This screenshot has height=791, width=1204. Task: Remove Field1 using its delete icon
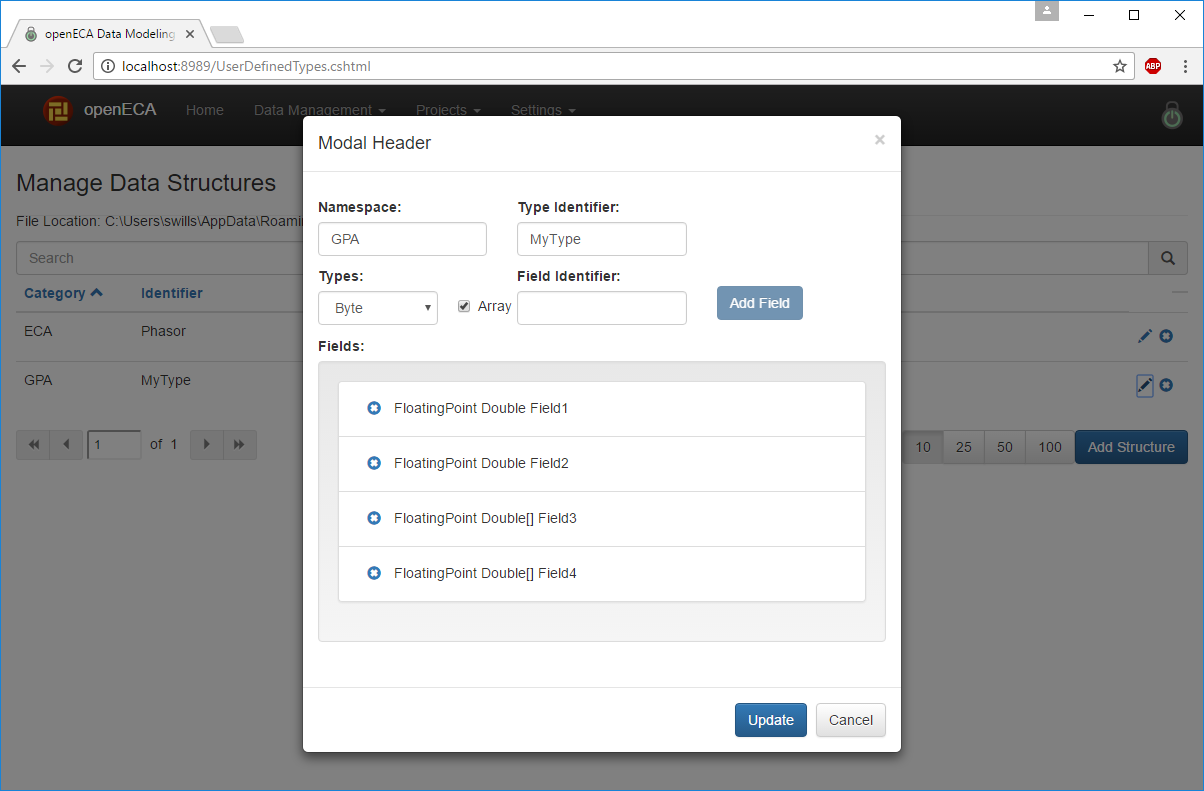coord(374,408)
